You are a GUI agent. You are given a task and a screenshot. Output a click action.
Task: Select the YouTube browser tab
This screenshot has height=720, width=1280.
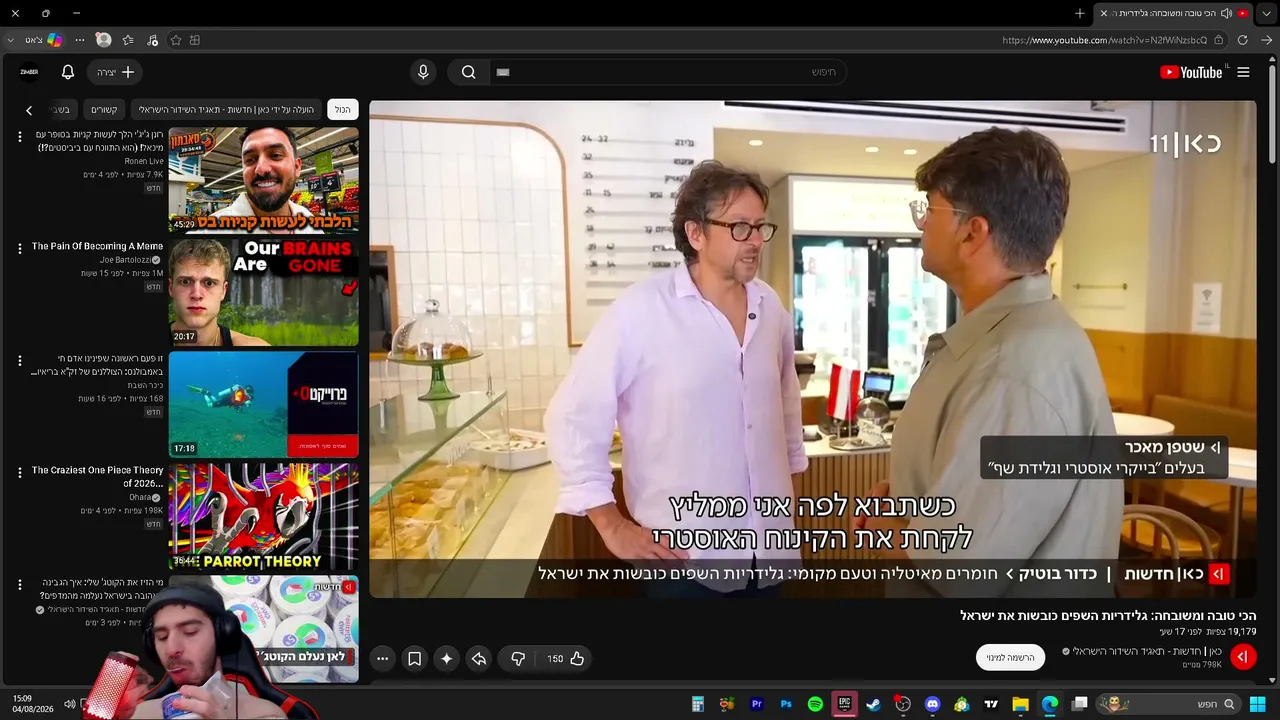(1173, 13)
